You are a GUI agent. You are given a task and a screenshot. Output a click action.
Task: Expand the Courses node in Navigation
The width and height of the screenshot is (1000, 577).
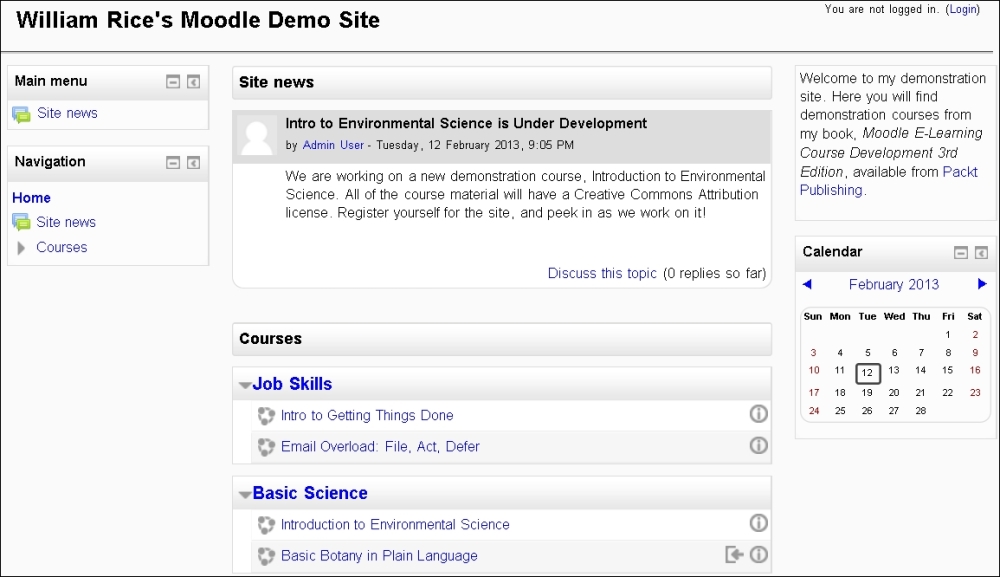click(21, 248)
